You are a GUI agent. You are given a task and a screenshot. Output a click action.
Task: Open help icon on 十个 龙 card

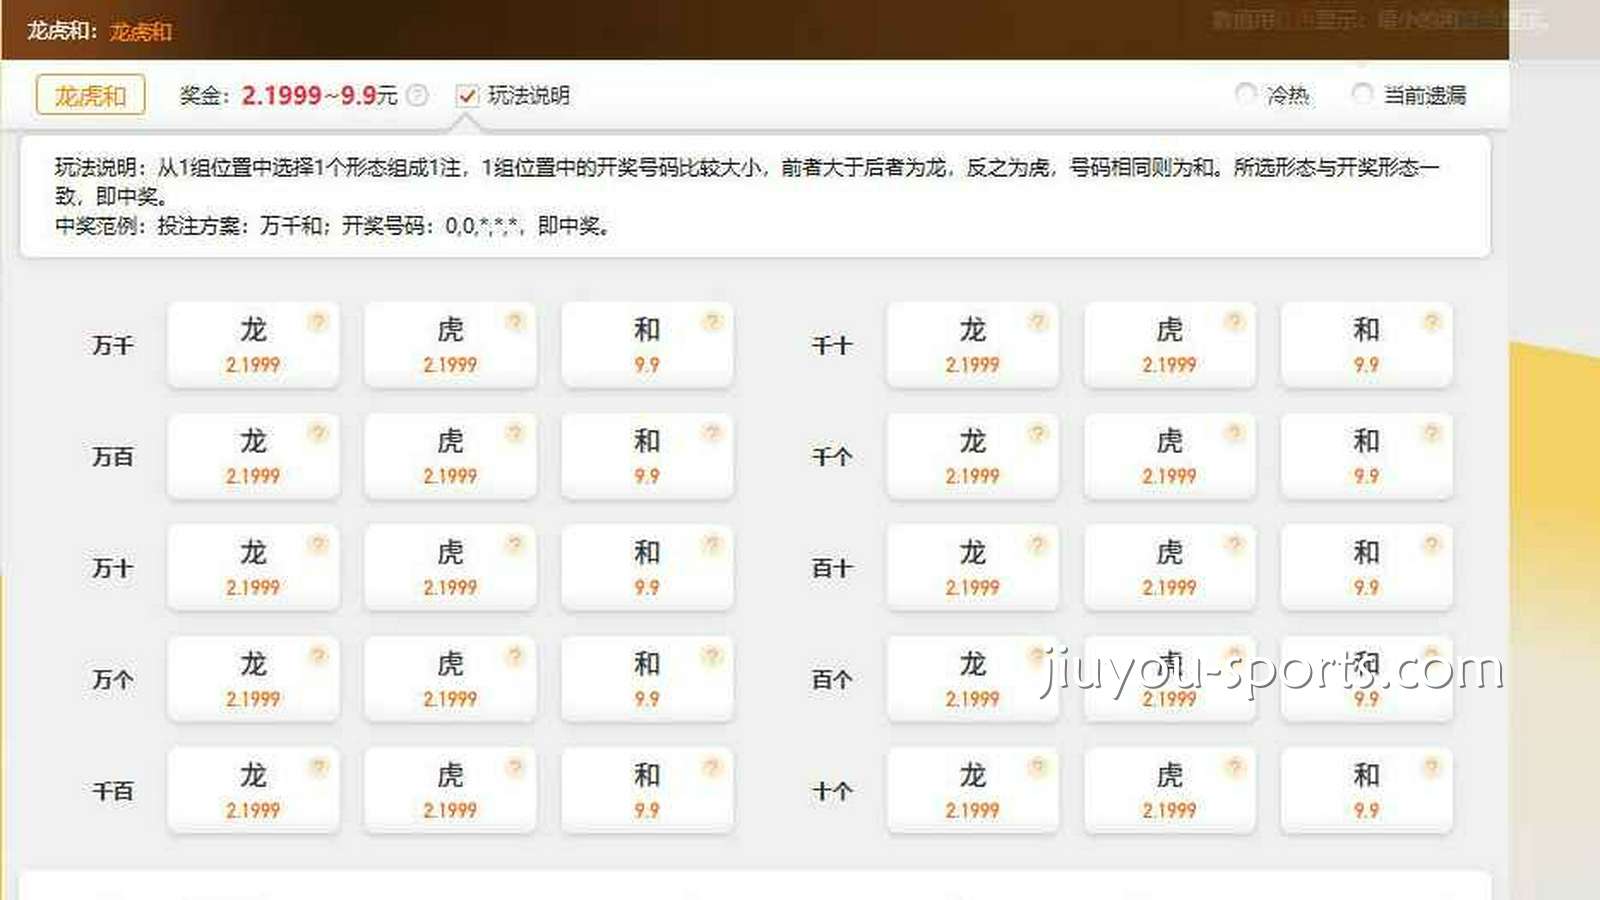point(1037,767)
